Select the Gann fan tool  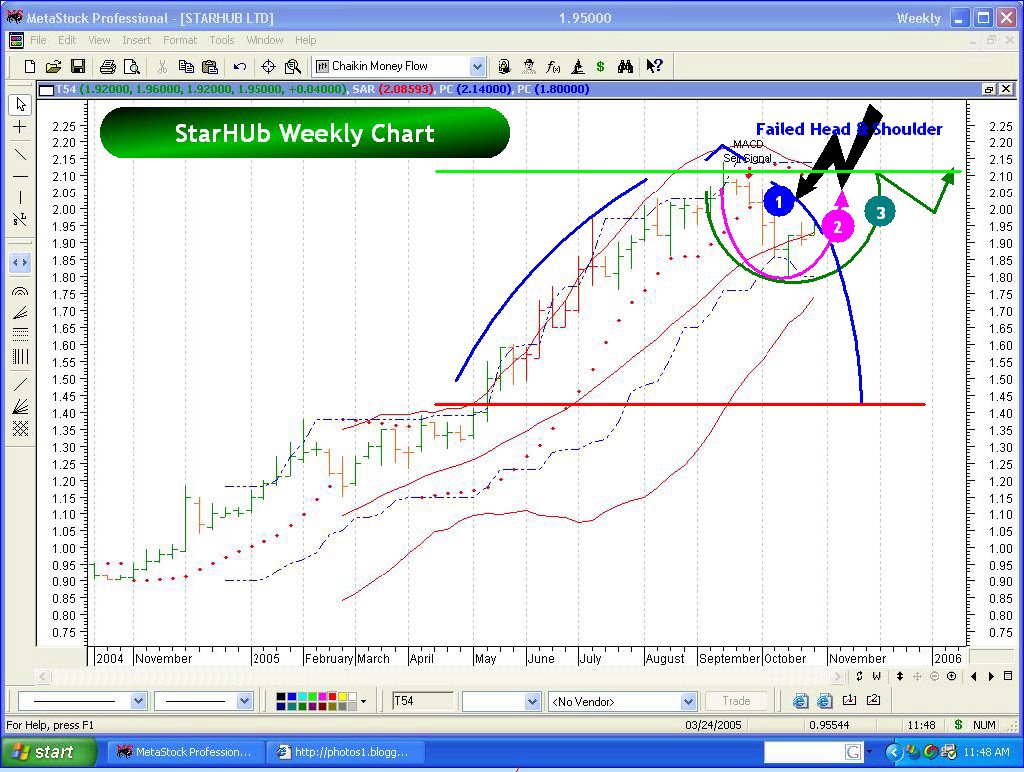20,407
